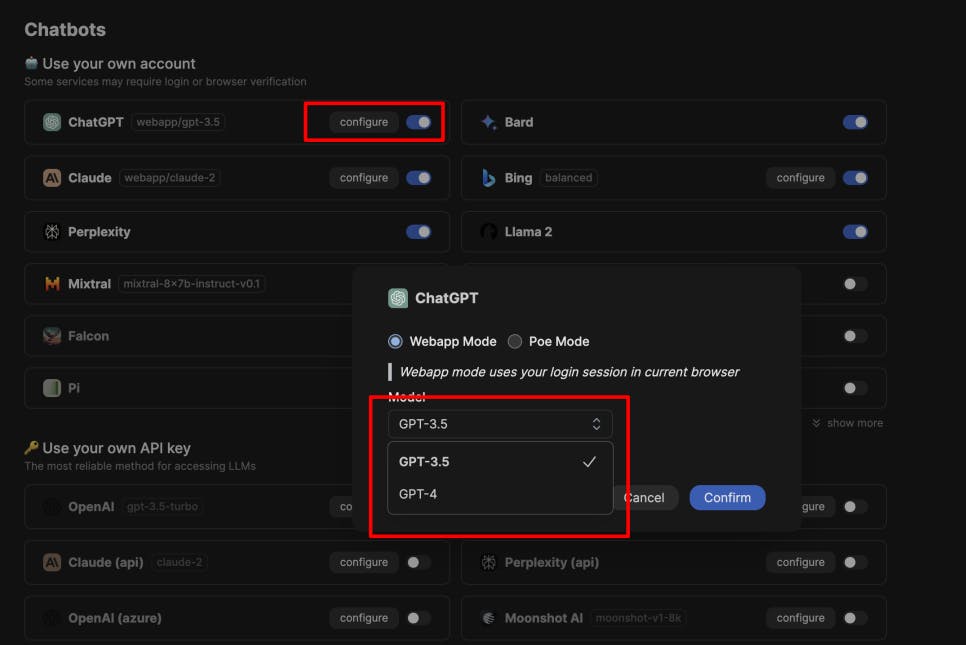Click the ChatGPT logo in the chatbot list row
966x645 pixels.
pos(52,122)
